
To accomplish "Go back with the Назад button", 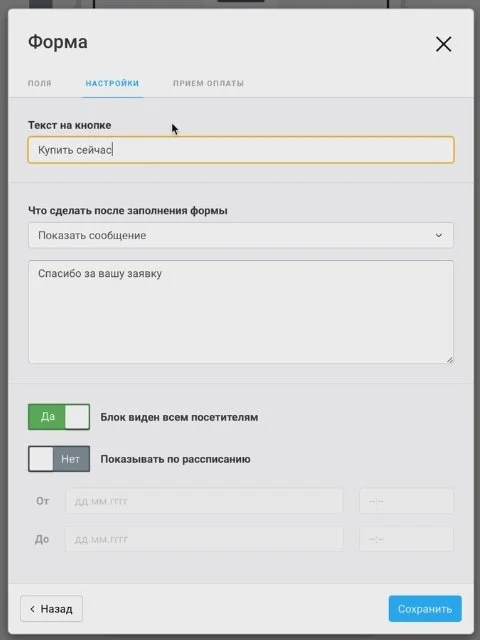I will [51, 609].
